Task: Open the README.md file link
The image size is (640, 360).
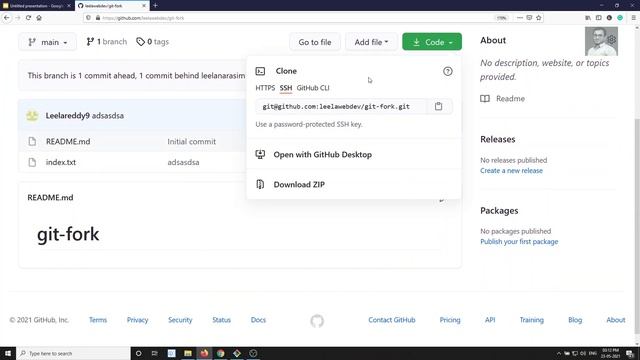Action: [x=68, y=142]
